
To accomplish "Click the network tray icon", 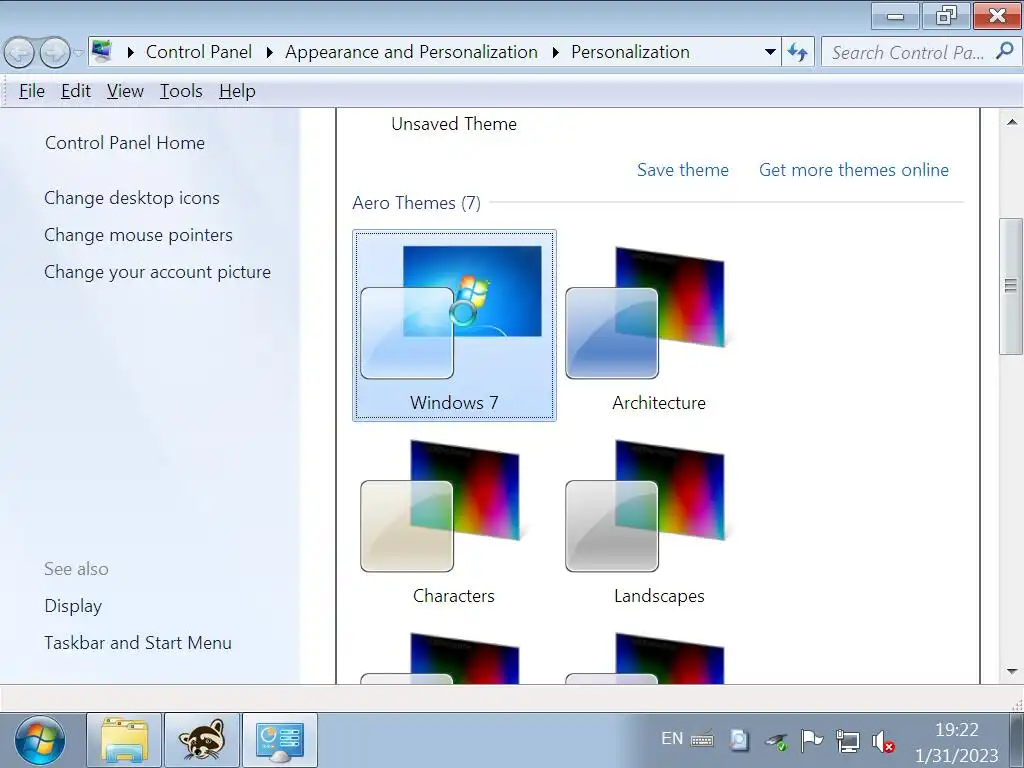I will pyautogui.click(x=848, y=741).
